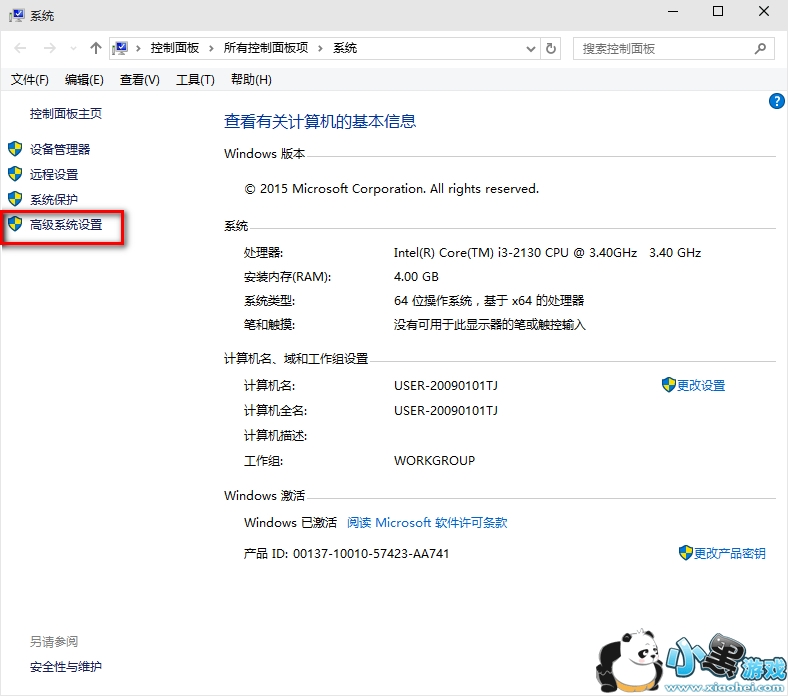
Task: Click shield icon beside 高级系统设置
Action: (x=15, y=224)
